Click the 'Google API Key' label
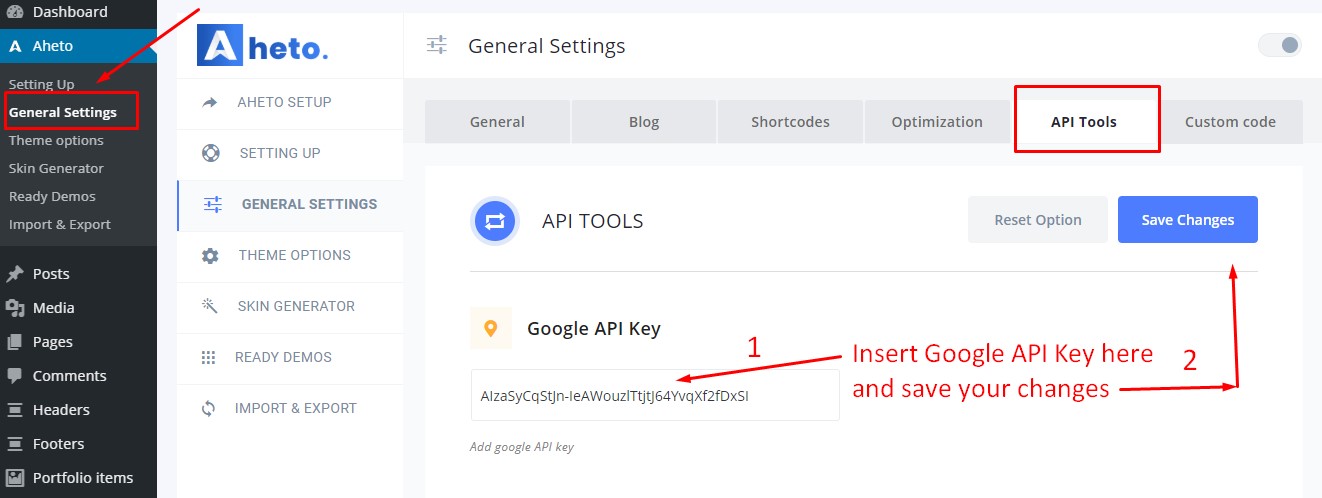 (x=594, y=328)
